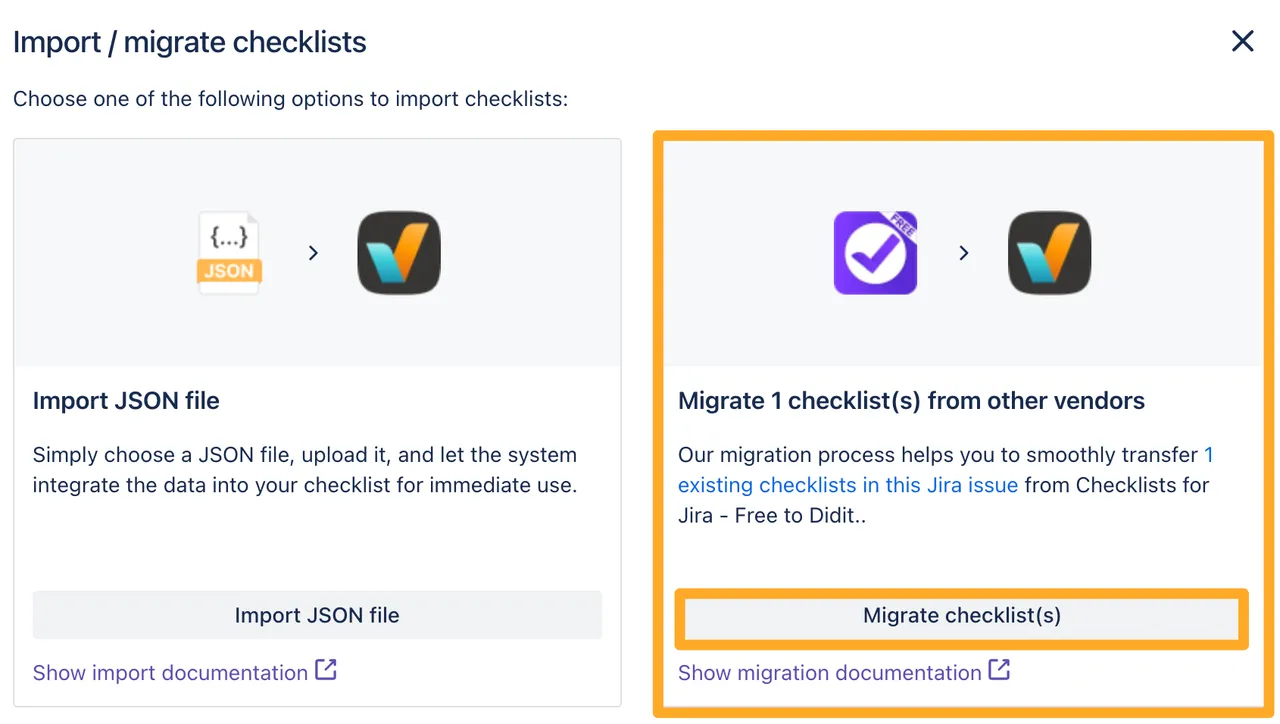Viewport: 1280px width, 724px height.
Task: Click the arrow between Checklists Free and Didit icons
Action: (964, 254)
